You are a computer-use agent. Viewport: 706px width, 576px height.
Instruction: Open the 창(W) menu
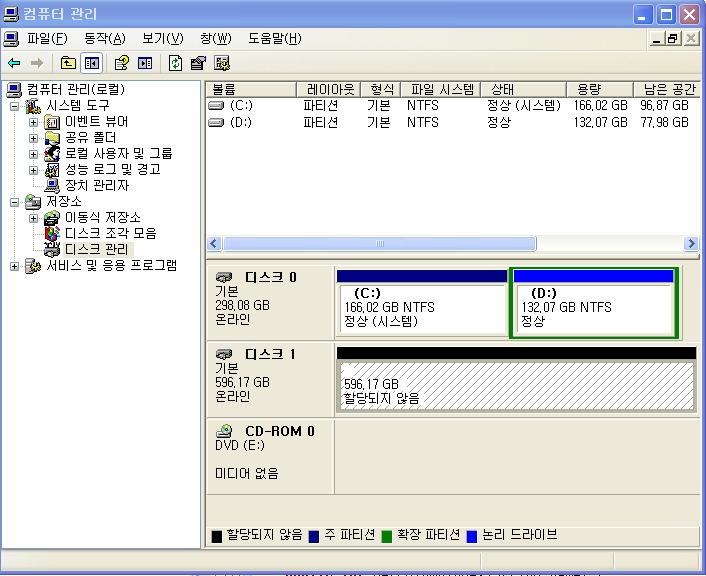click(216, 39)
